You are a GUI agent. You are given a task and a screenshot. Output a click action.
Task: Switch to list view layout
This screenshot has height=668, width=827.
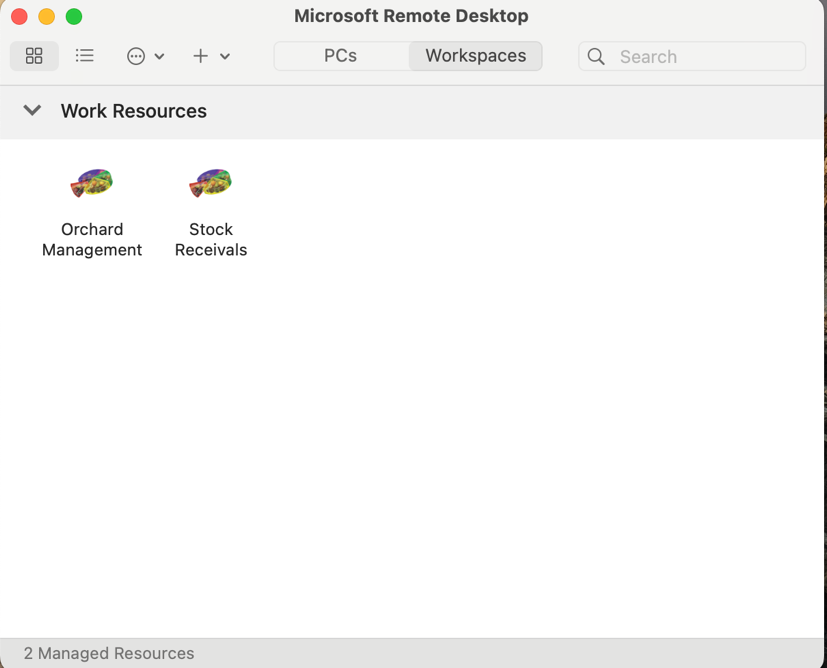pyautogui.click(x=84, y=56)
